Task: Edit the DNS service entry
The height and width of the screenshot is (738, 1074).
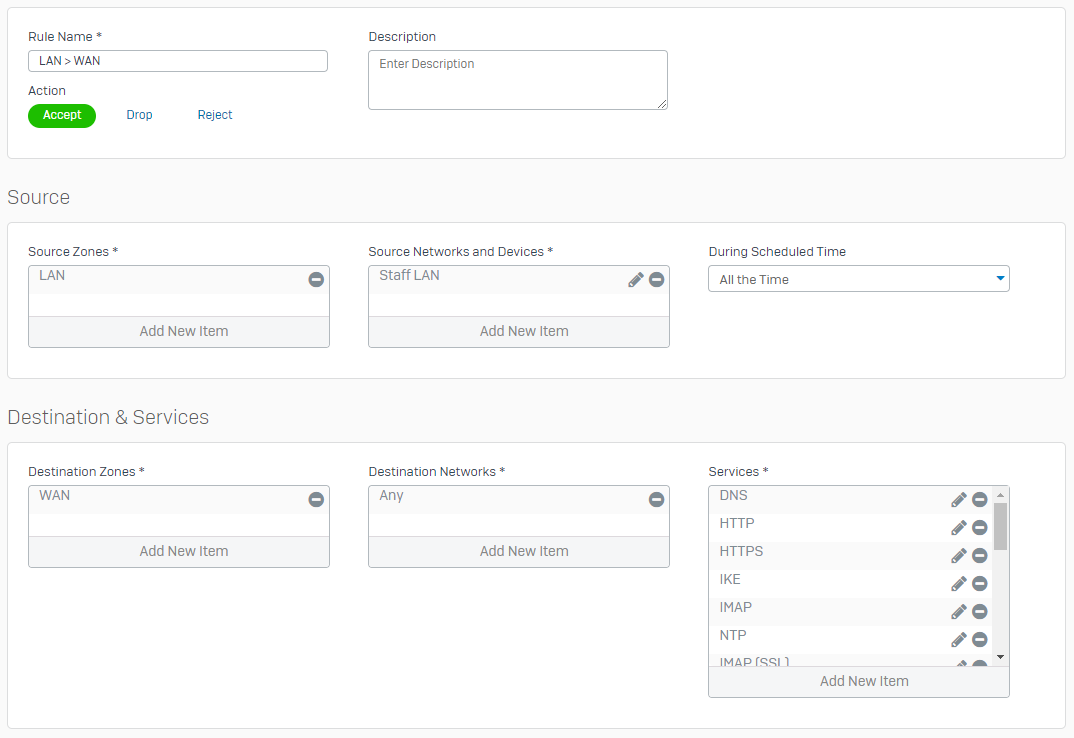Action: 958,500
